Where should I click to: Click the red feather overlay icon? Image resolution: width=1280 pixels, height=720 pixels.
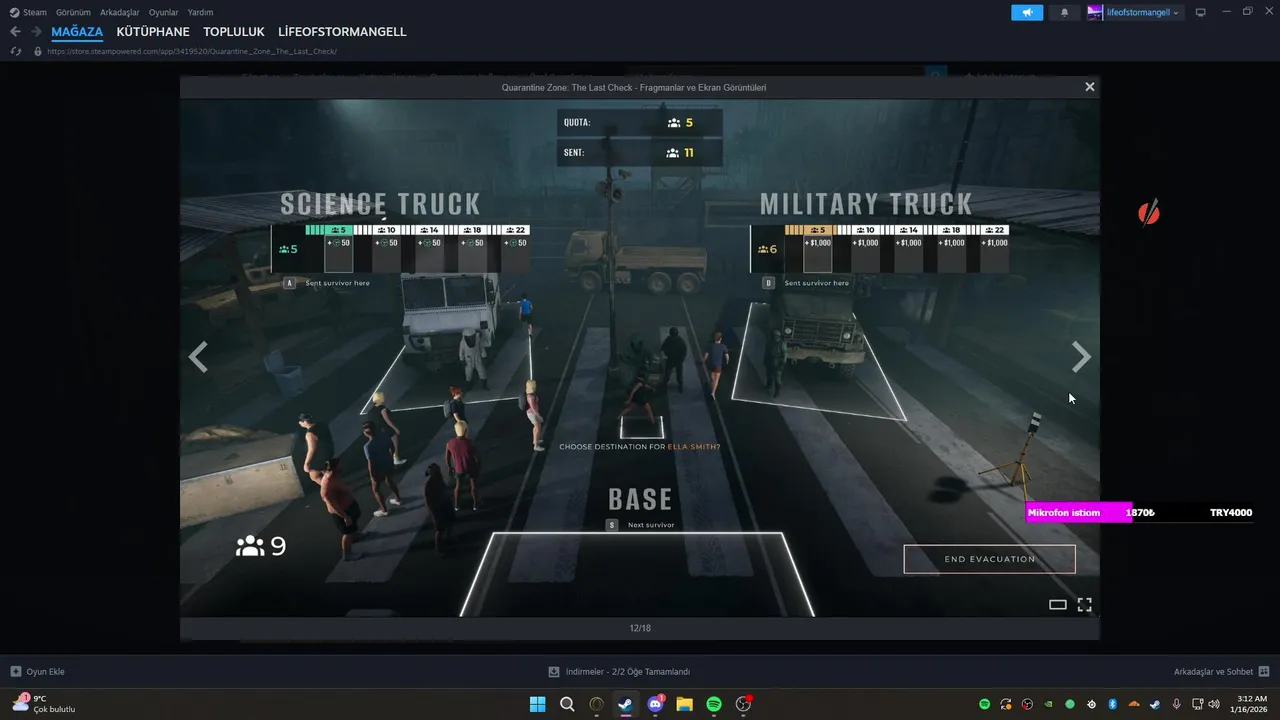[1149, 212]
